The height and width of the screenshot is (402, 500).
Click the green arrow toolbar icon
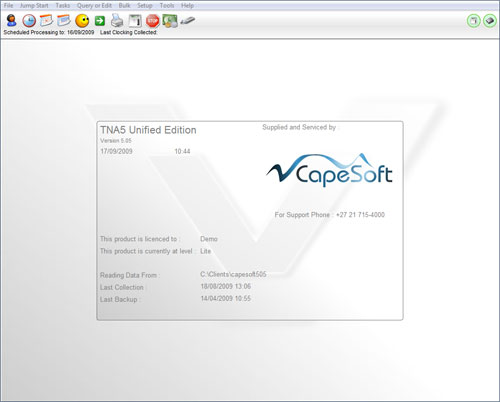coord(100,21)
